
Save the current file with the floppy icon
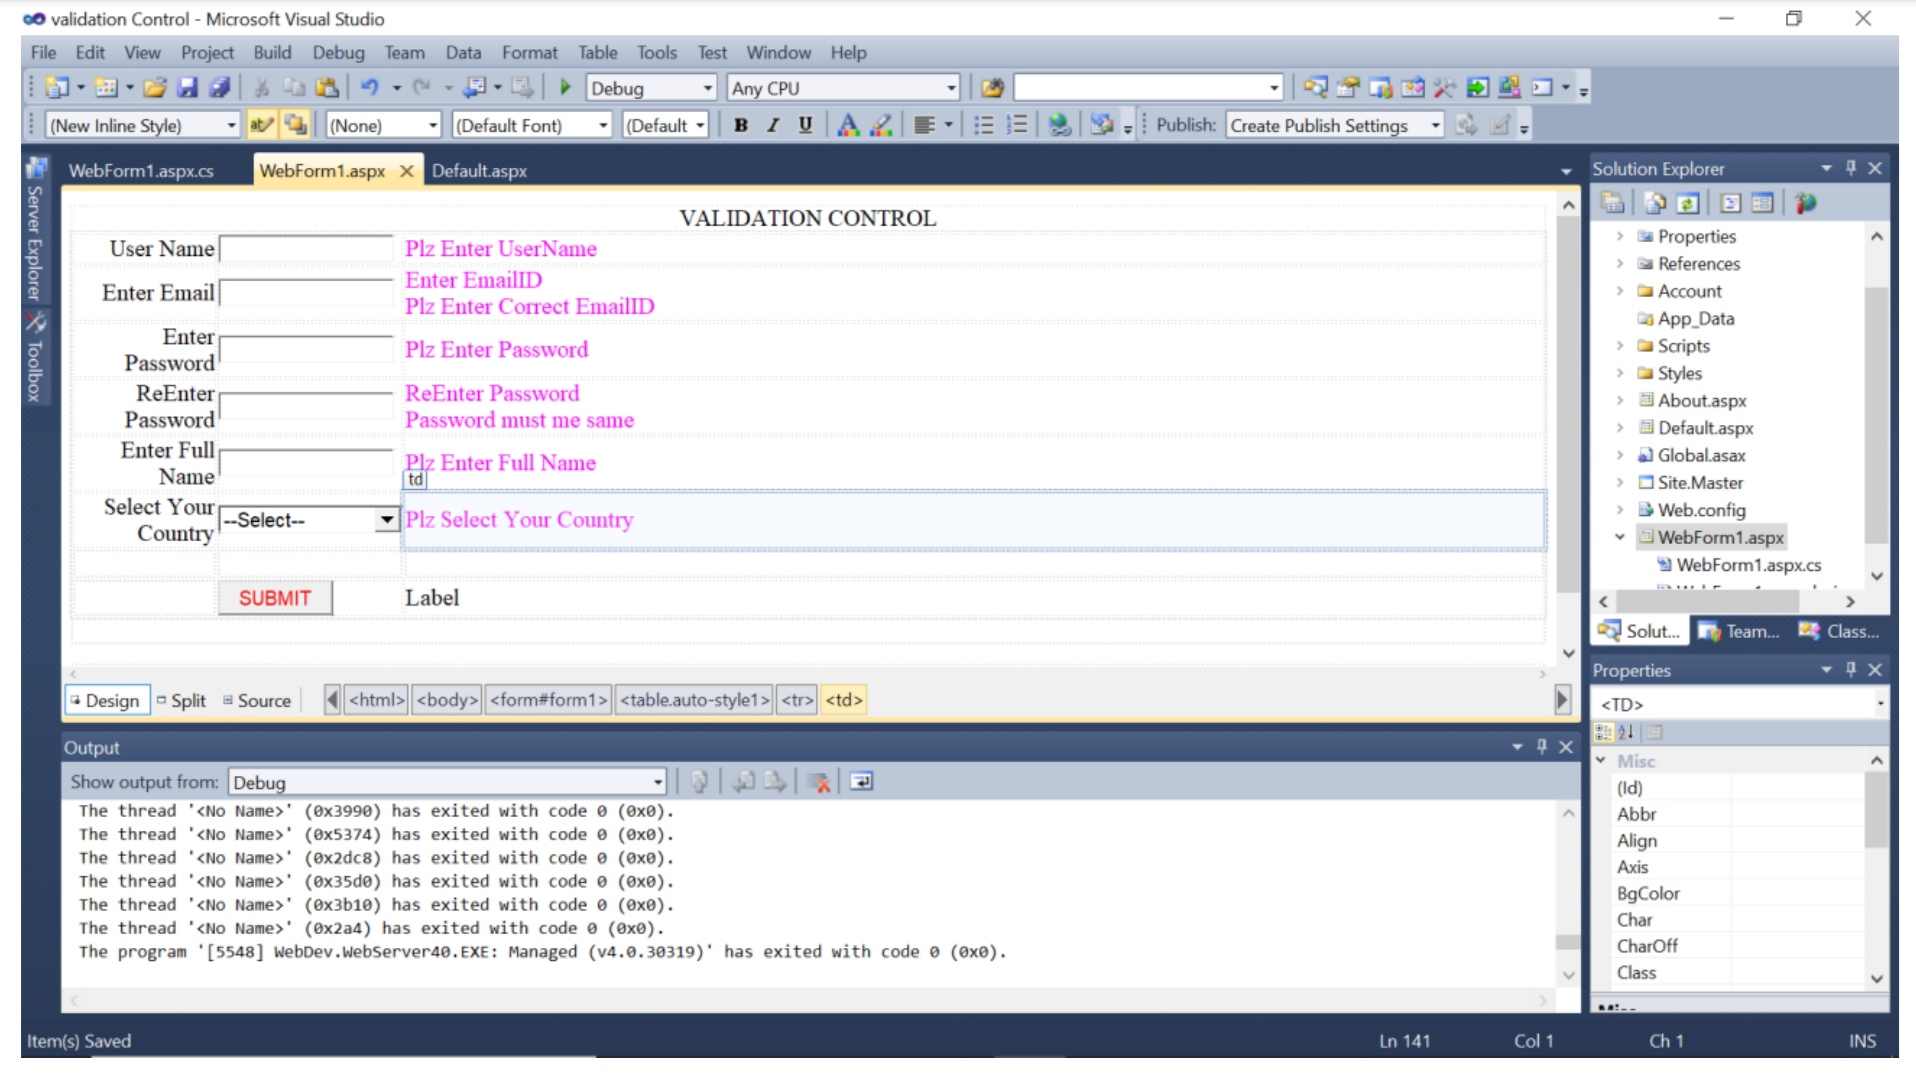[x=187, y=88]
